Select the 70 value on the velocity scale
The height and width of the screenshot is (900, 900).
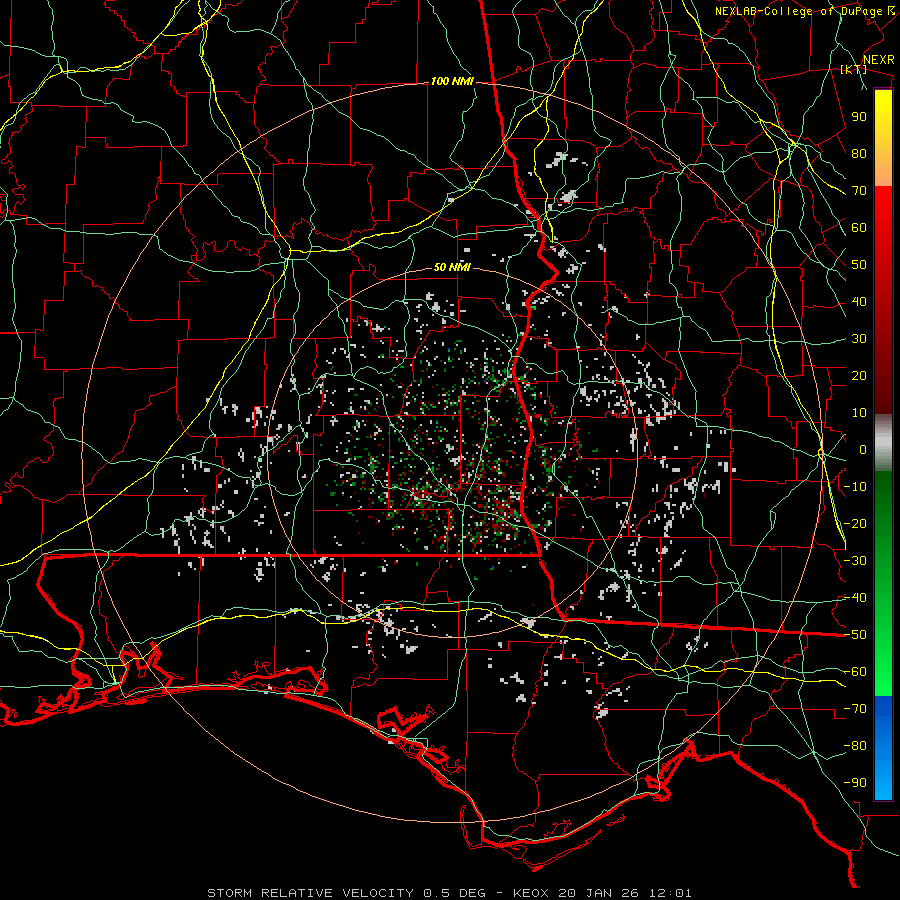859,191
